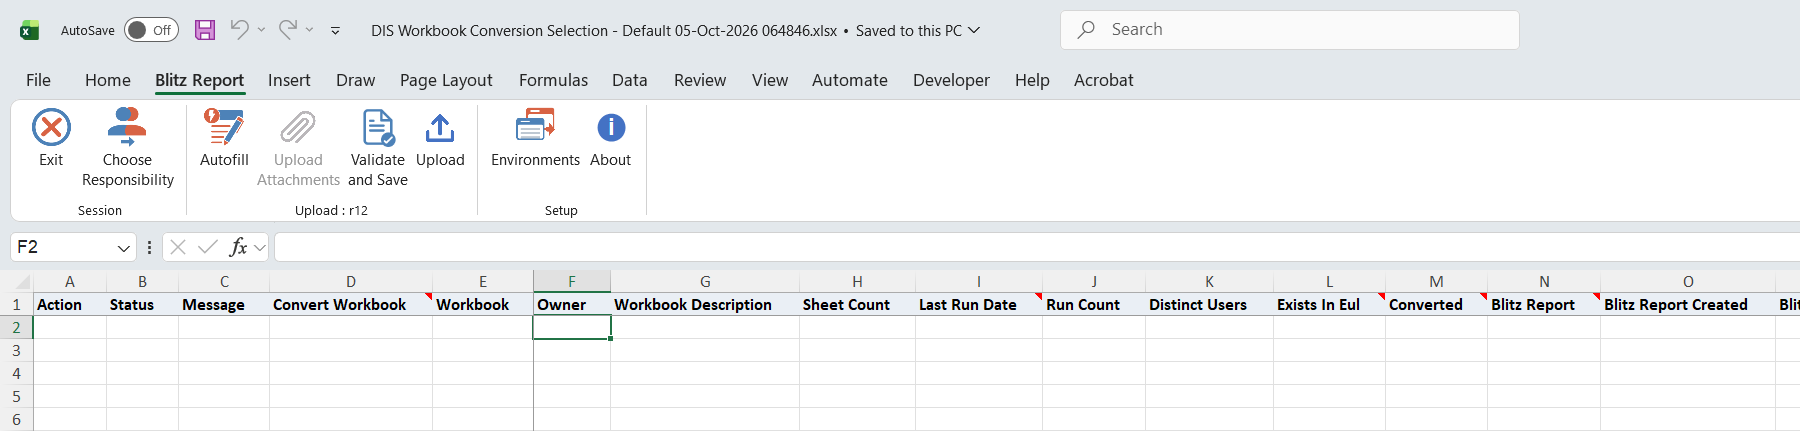This screenshot has width=1800, height=431.
Task: Open the Automate tab
Action: coord(850,80)
